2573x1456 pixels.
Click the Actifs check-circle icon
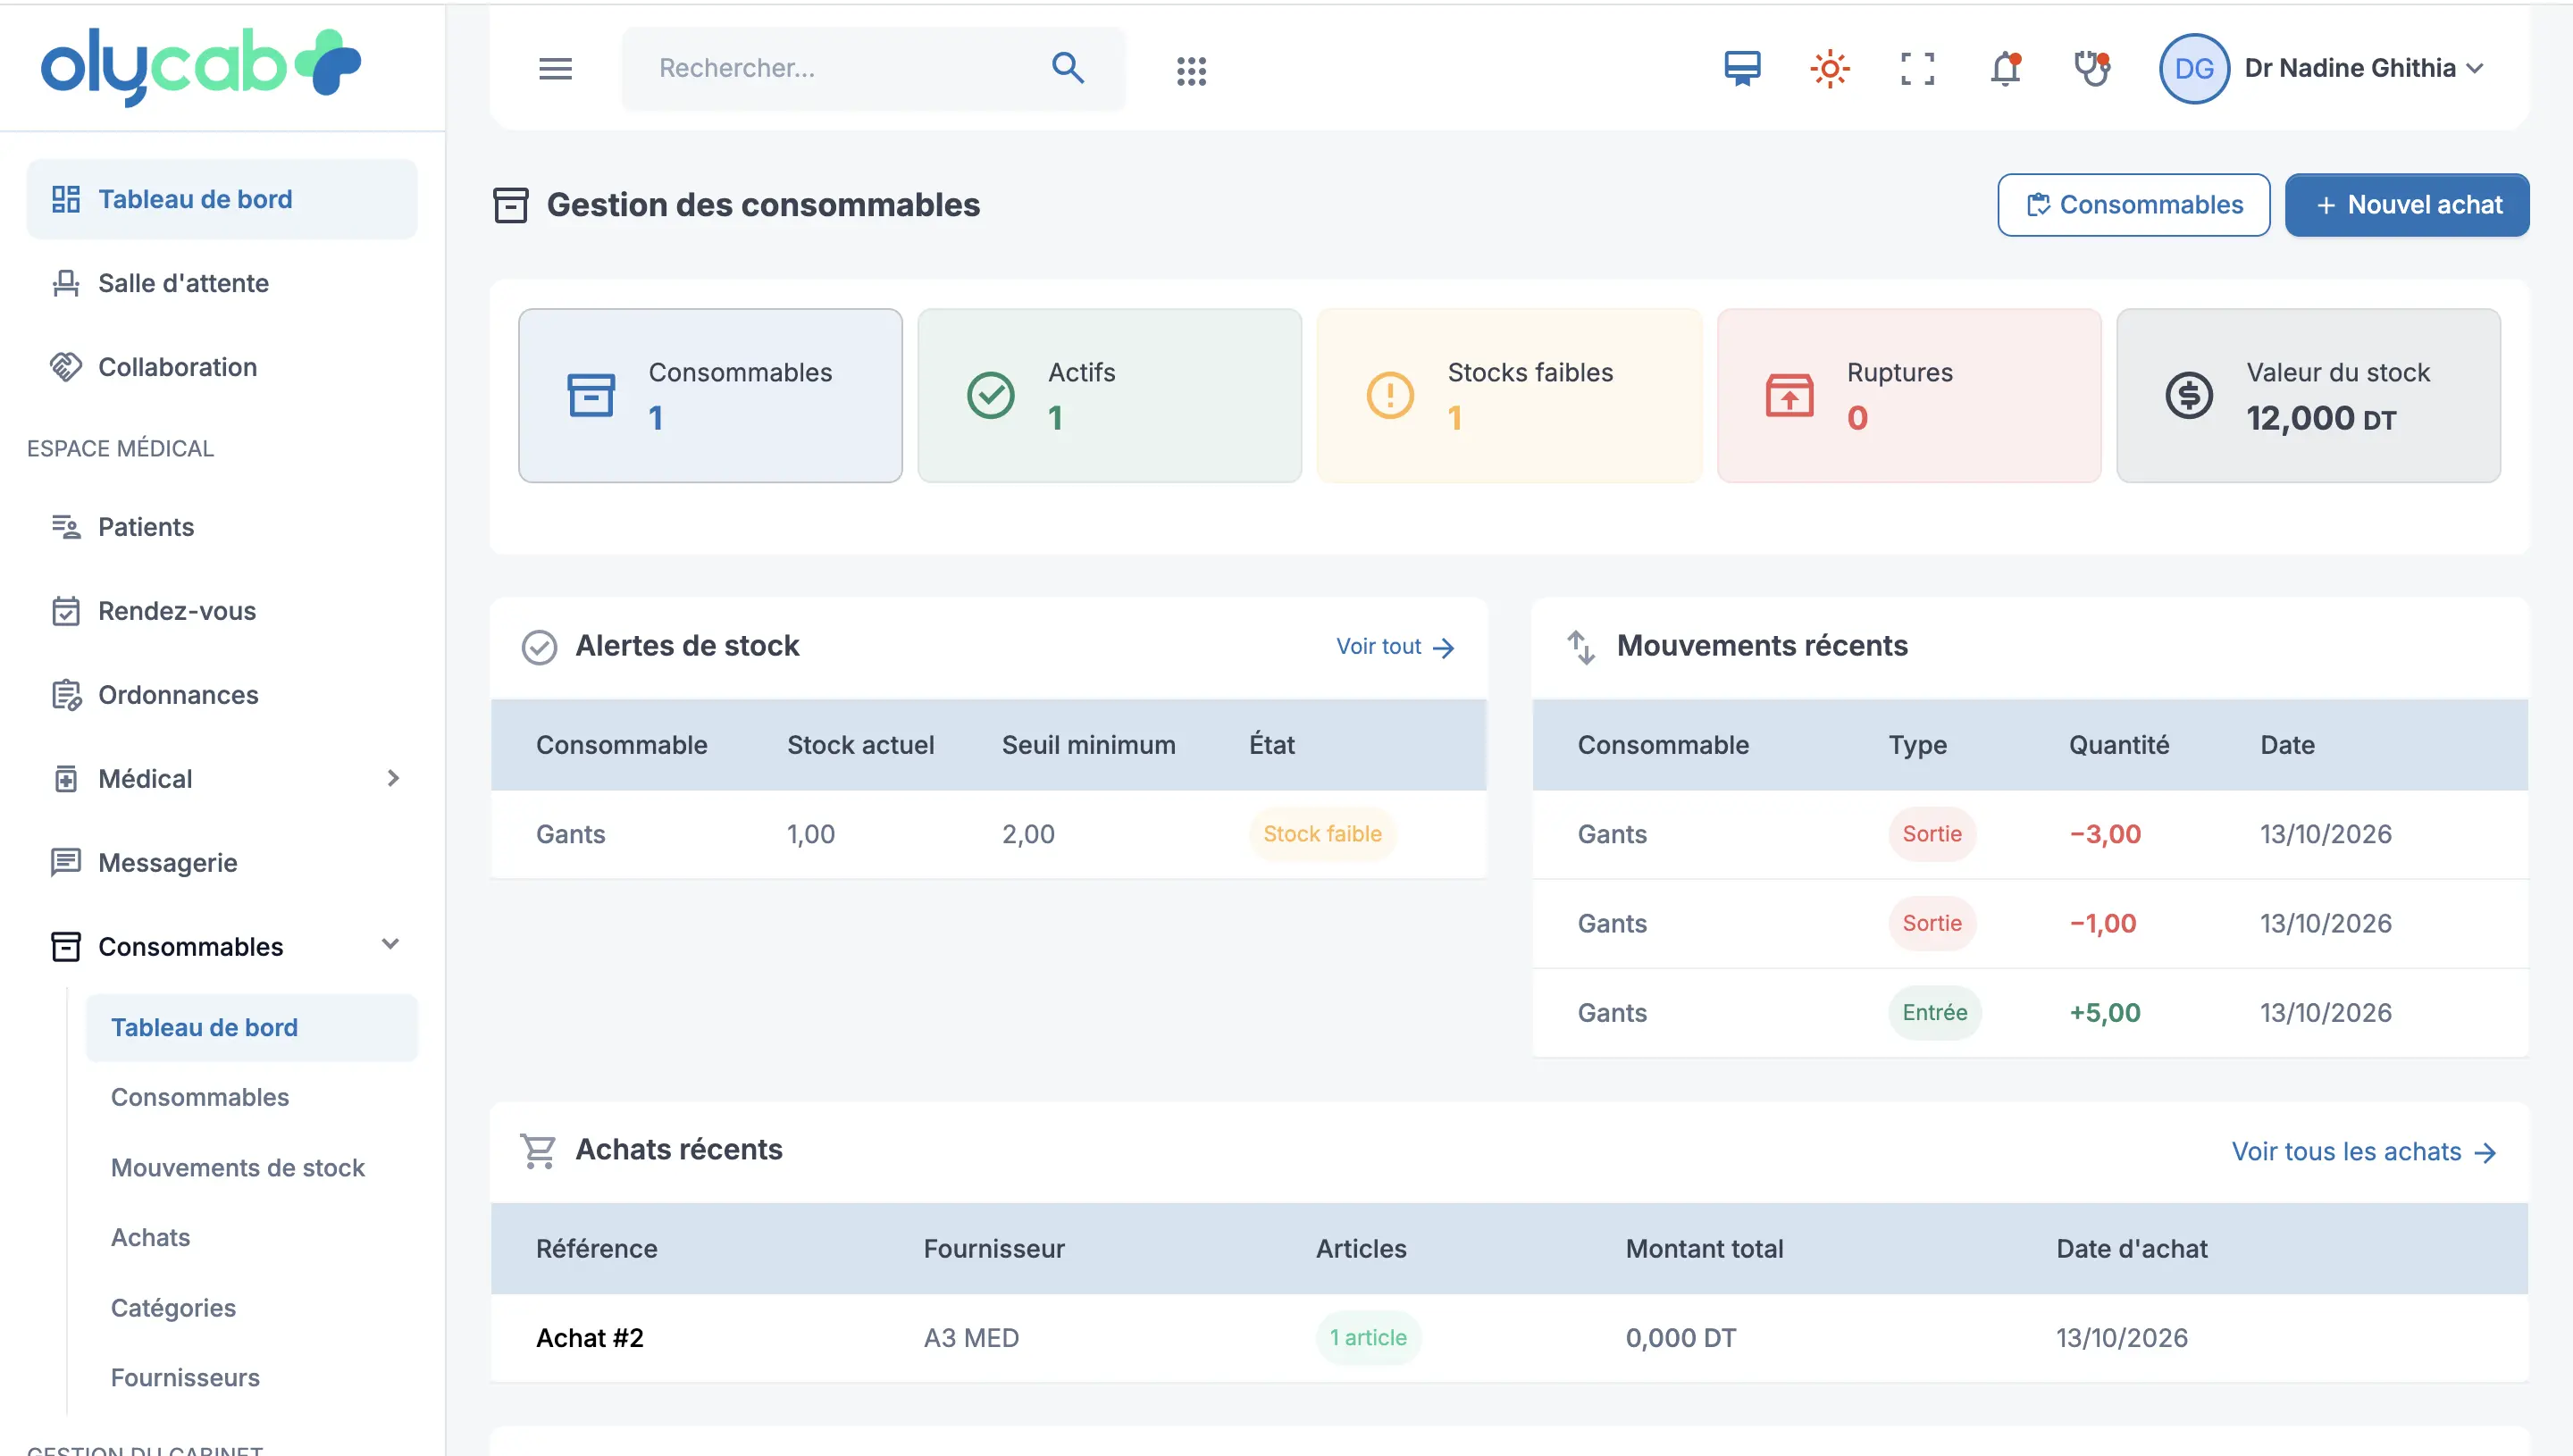(990, 395)
